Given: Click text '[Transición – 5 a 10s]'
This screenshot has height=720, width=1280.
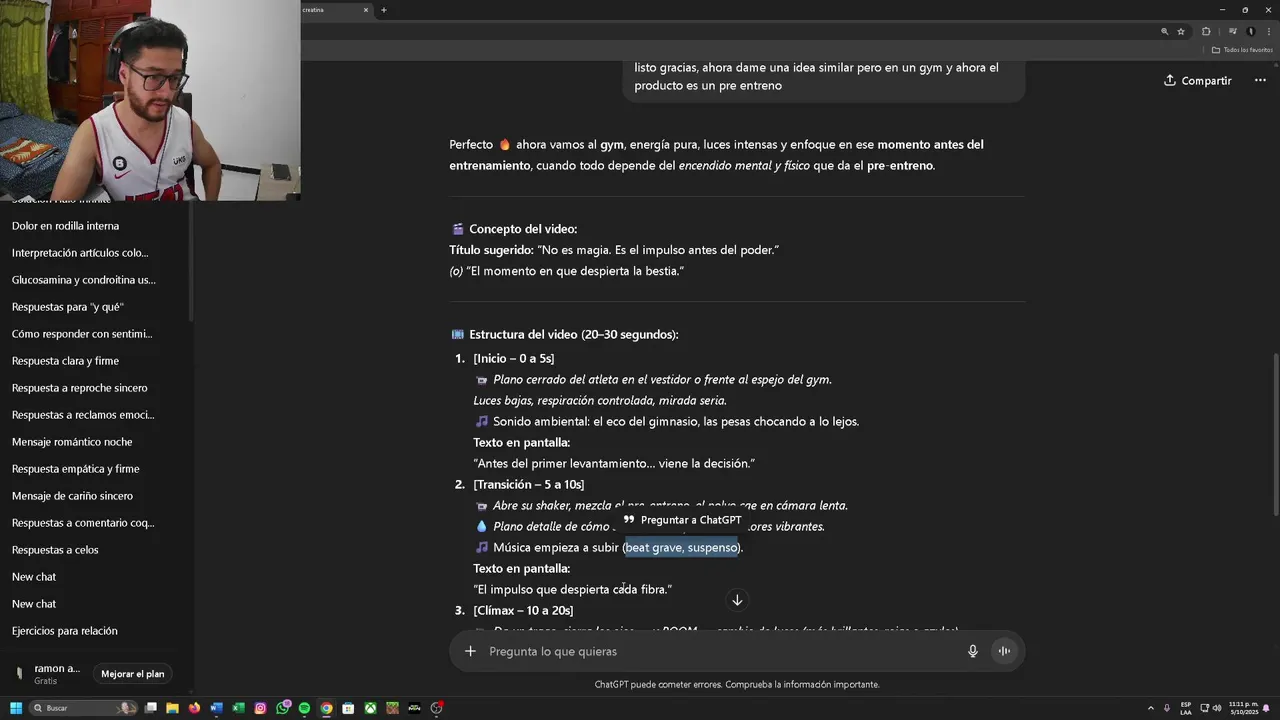Looking at the screenshot, I should coord(529,485).
